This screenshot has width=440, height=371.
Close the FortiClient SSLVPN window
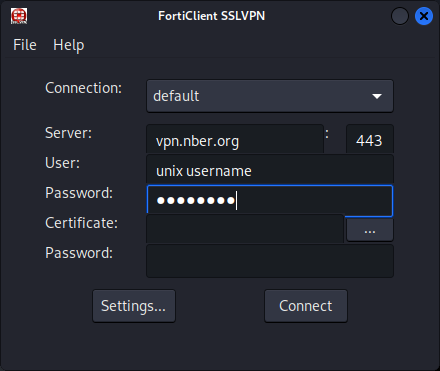click(424, 16)
